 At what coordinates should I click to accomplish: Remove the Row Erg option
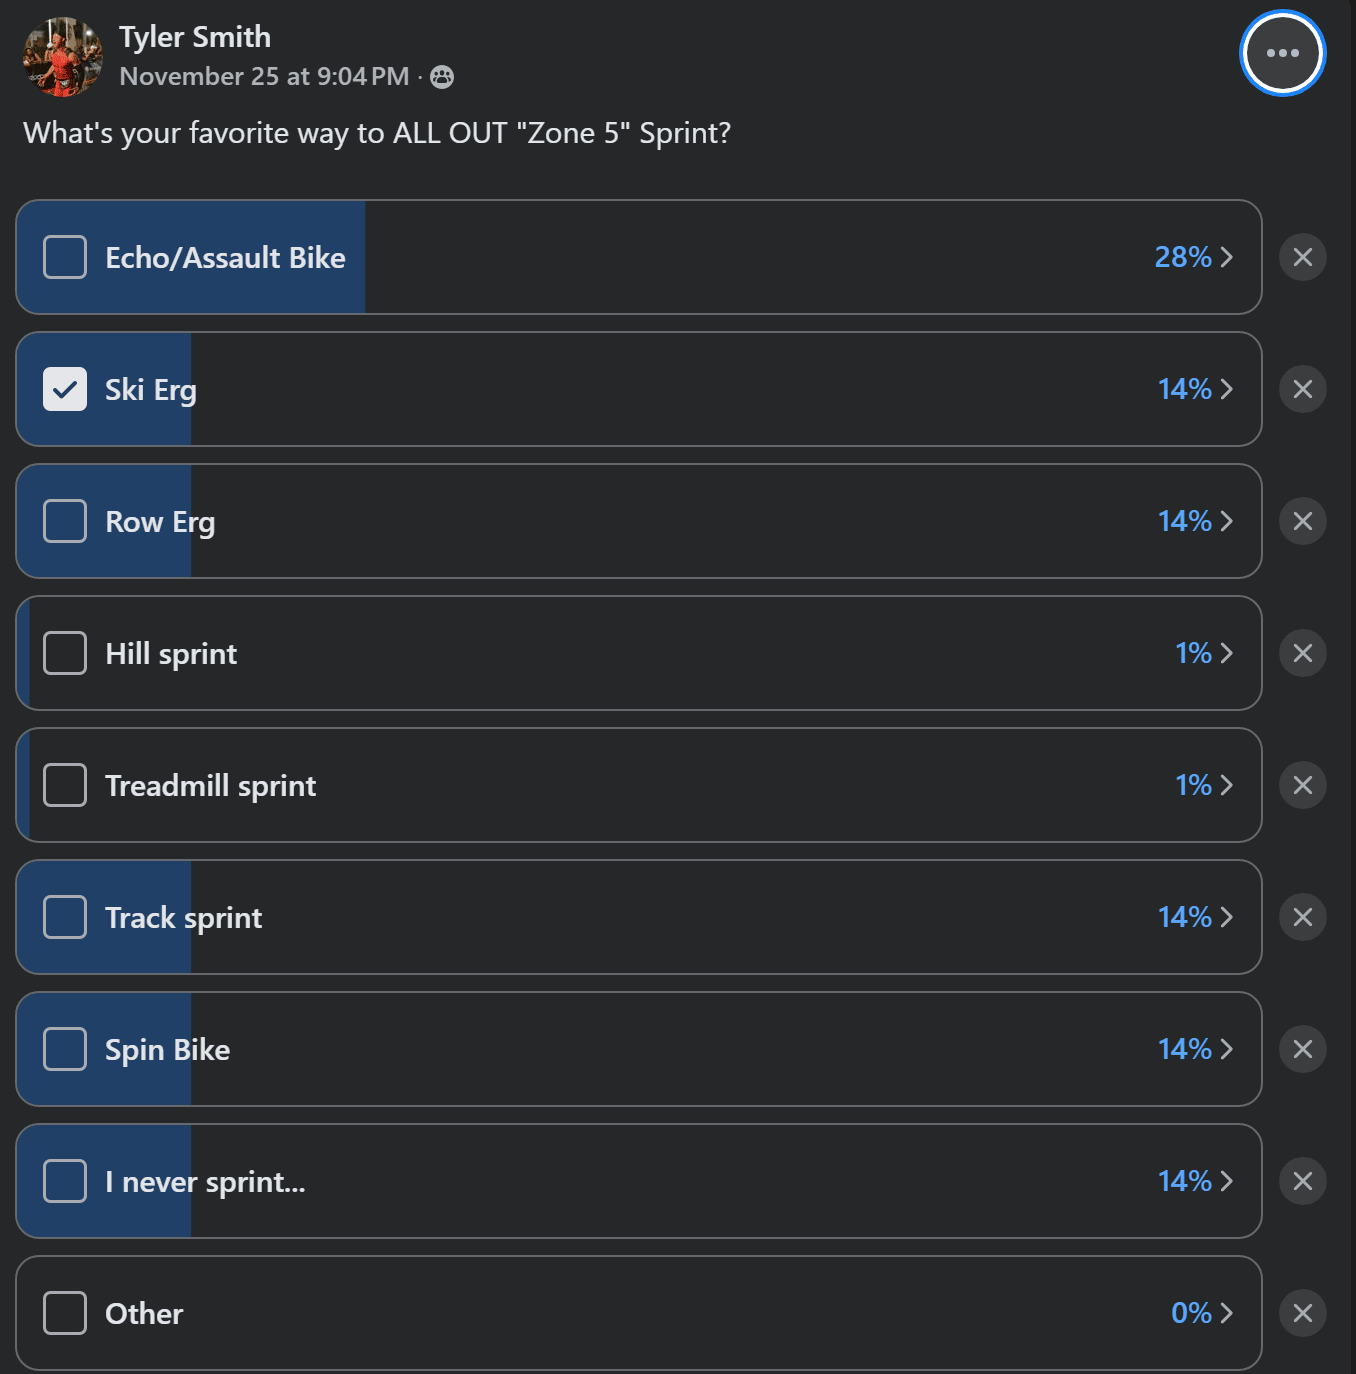tap(1302, 521)
